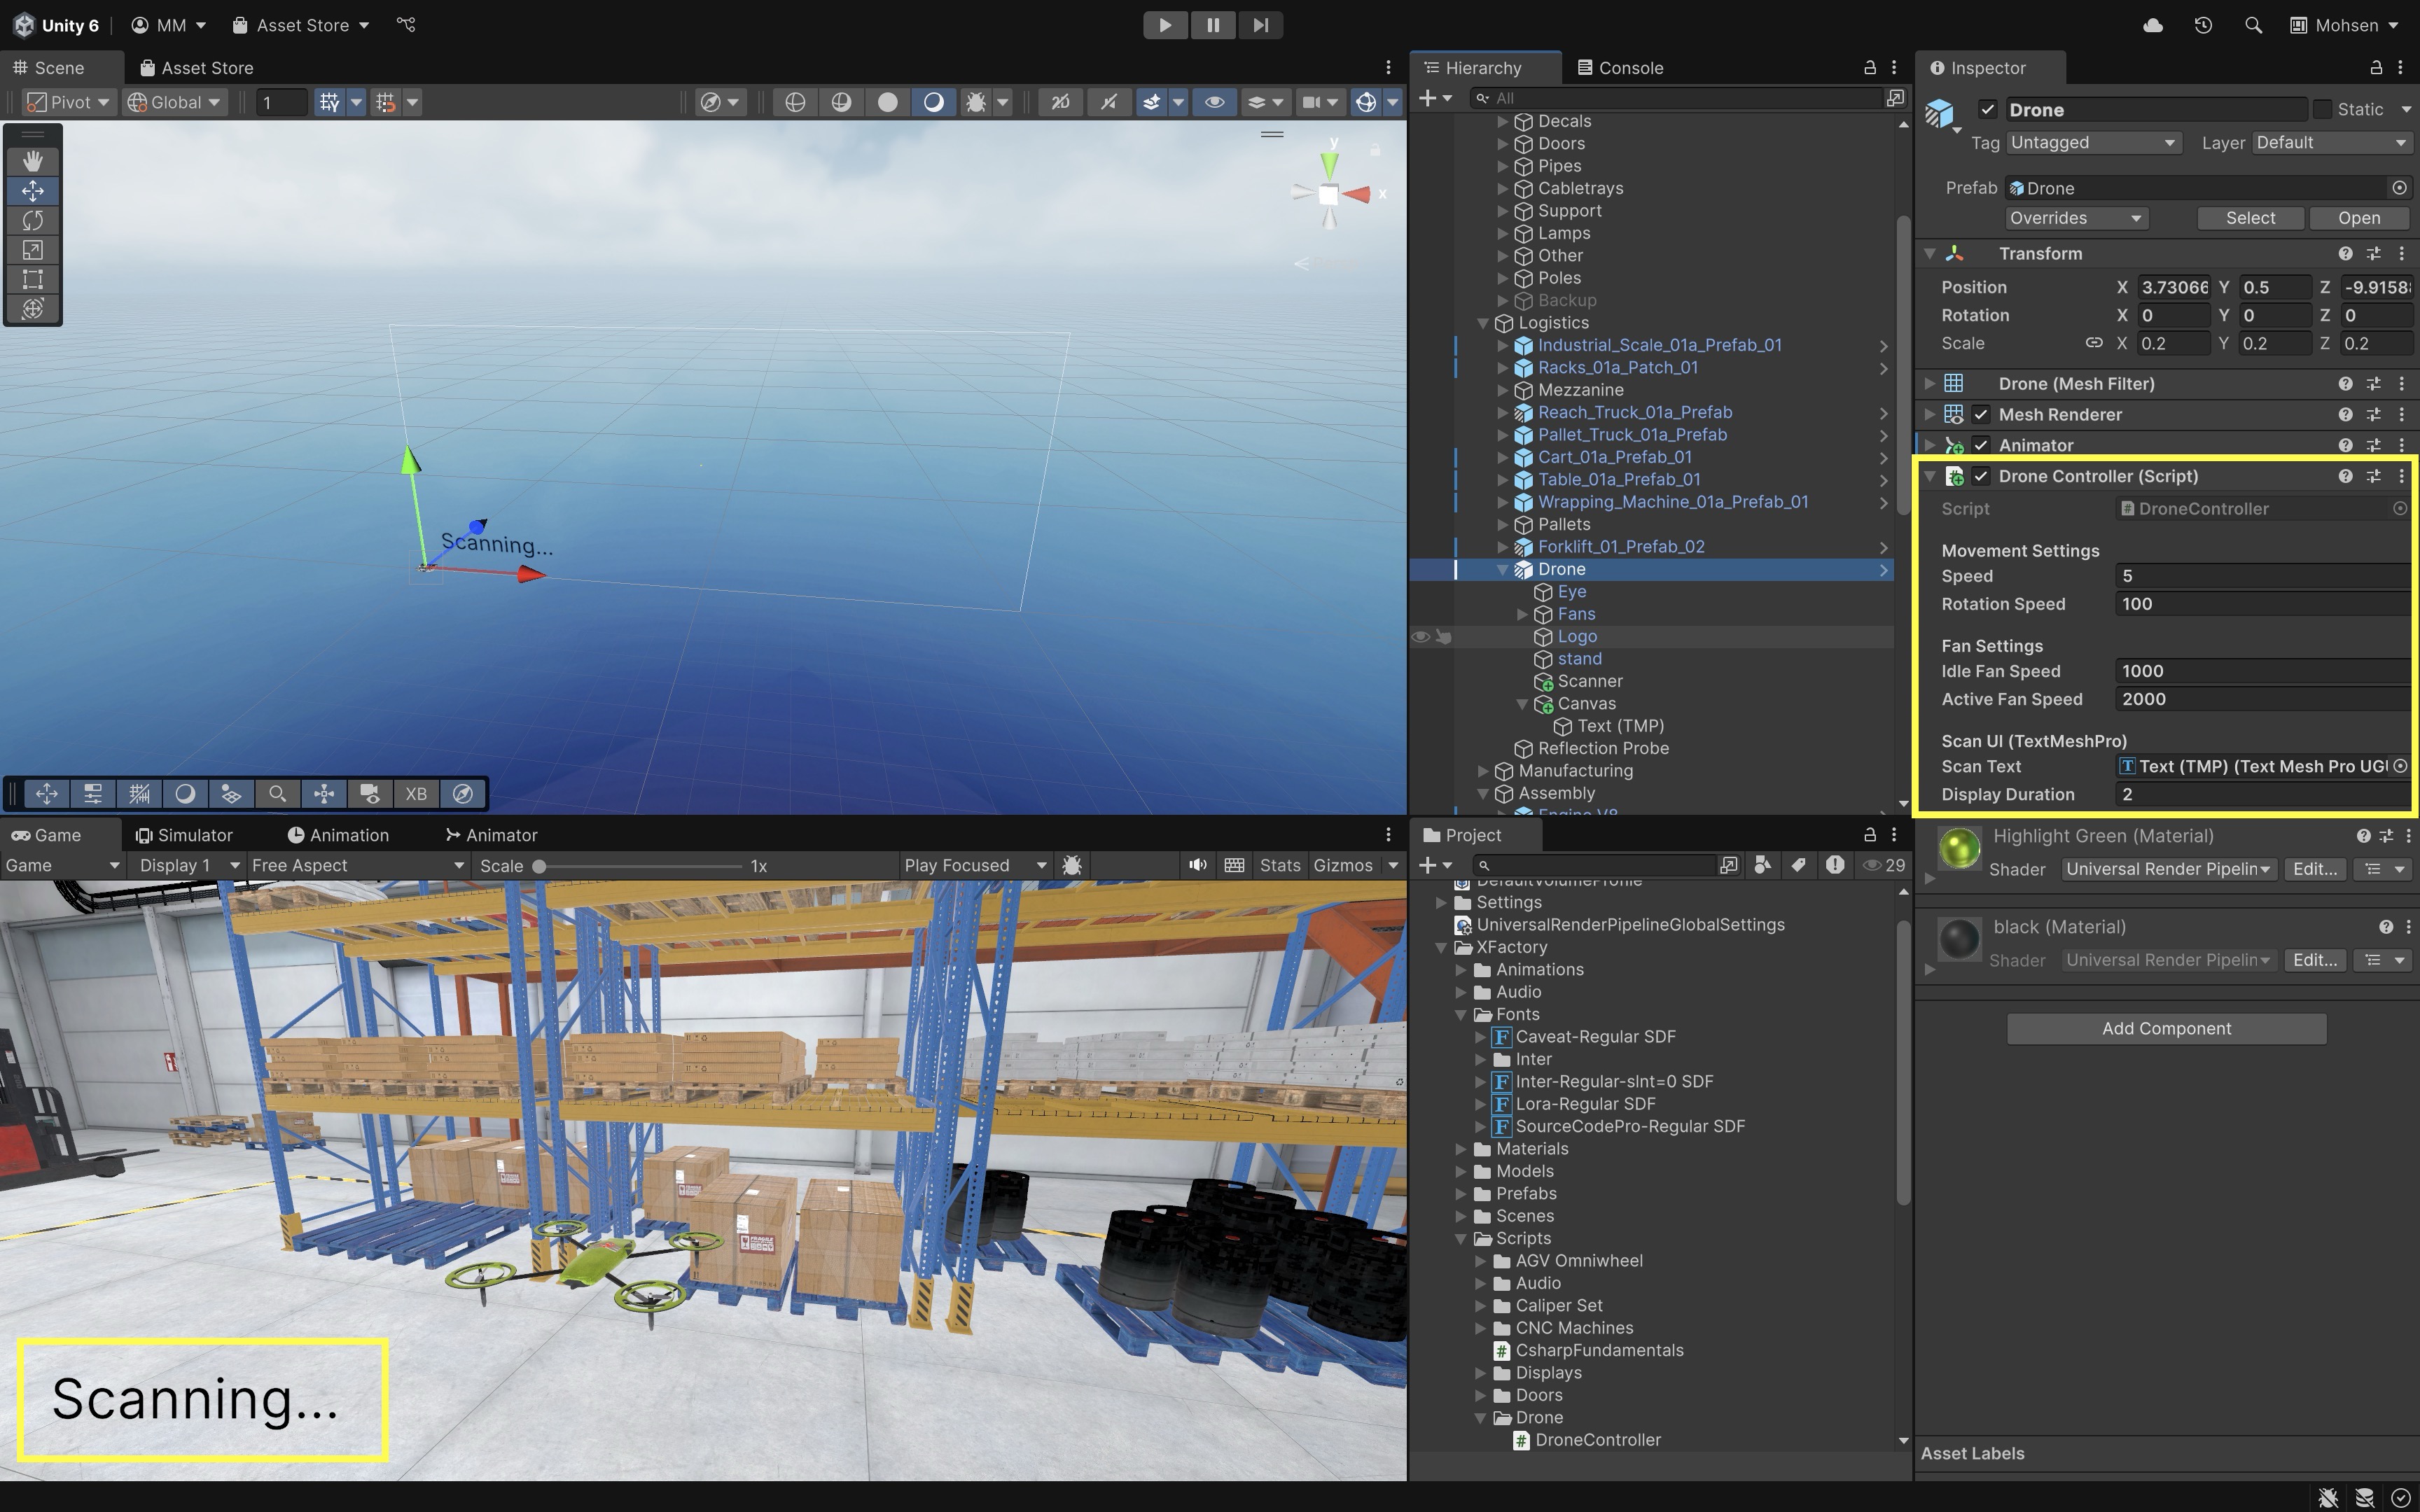2420x1512 pixels.
Task: Click the prefab Open button
Action: (2358, 218)
